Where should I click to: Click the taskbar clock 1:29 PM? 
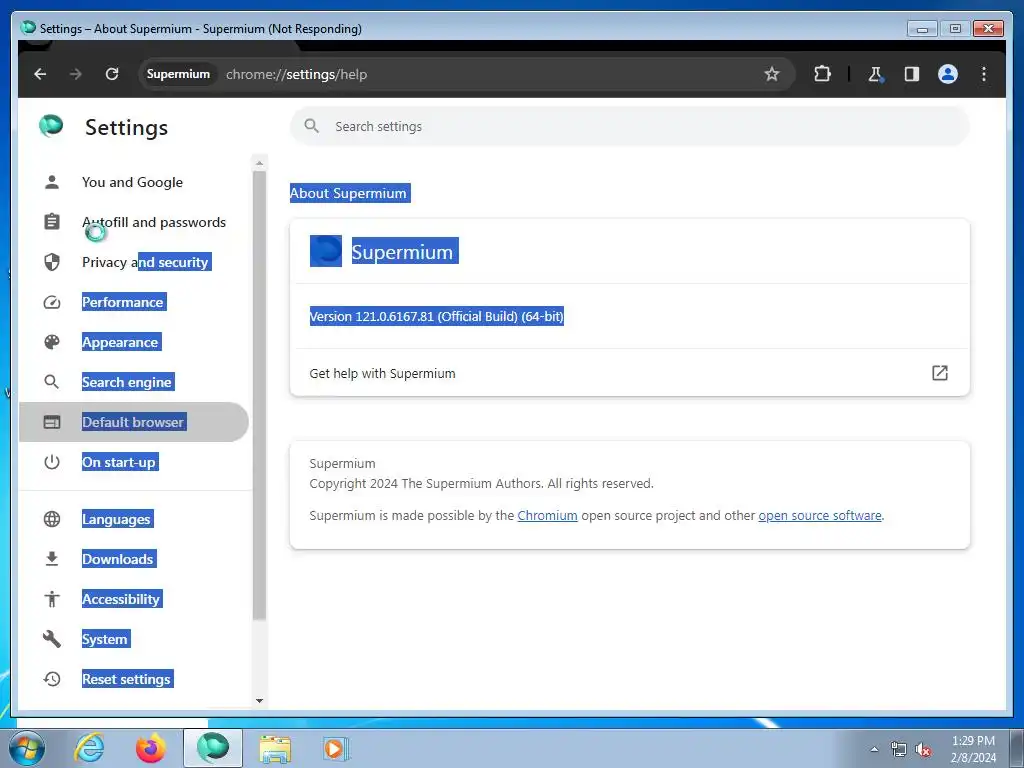[973, 741]
